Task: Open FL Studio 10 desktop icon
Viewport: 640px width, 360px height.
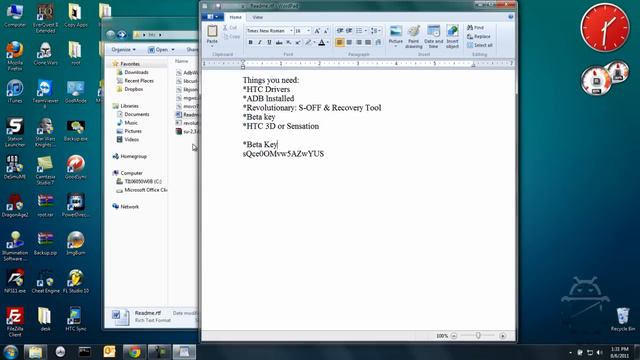Action: 76,282
